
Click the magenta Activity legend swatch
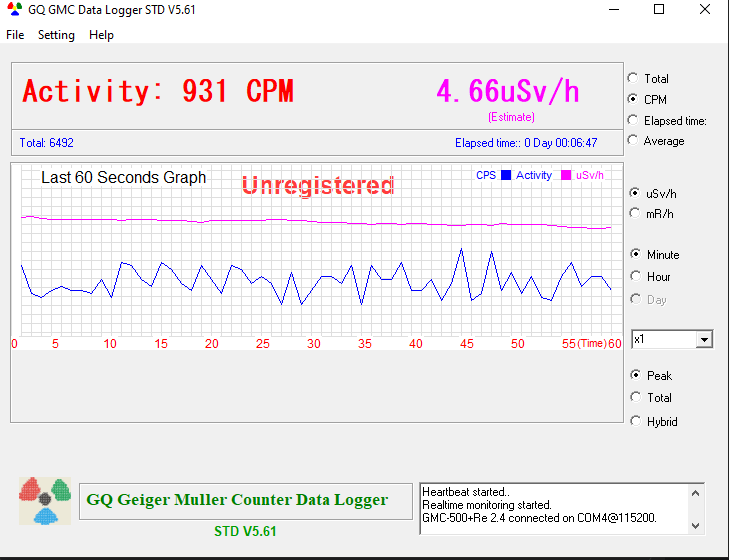point(566,175)
